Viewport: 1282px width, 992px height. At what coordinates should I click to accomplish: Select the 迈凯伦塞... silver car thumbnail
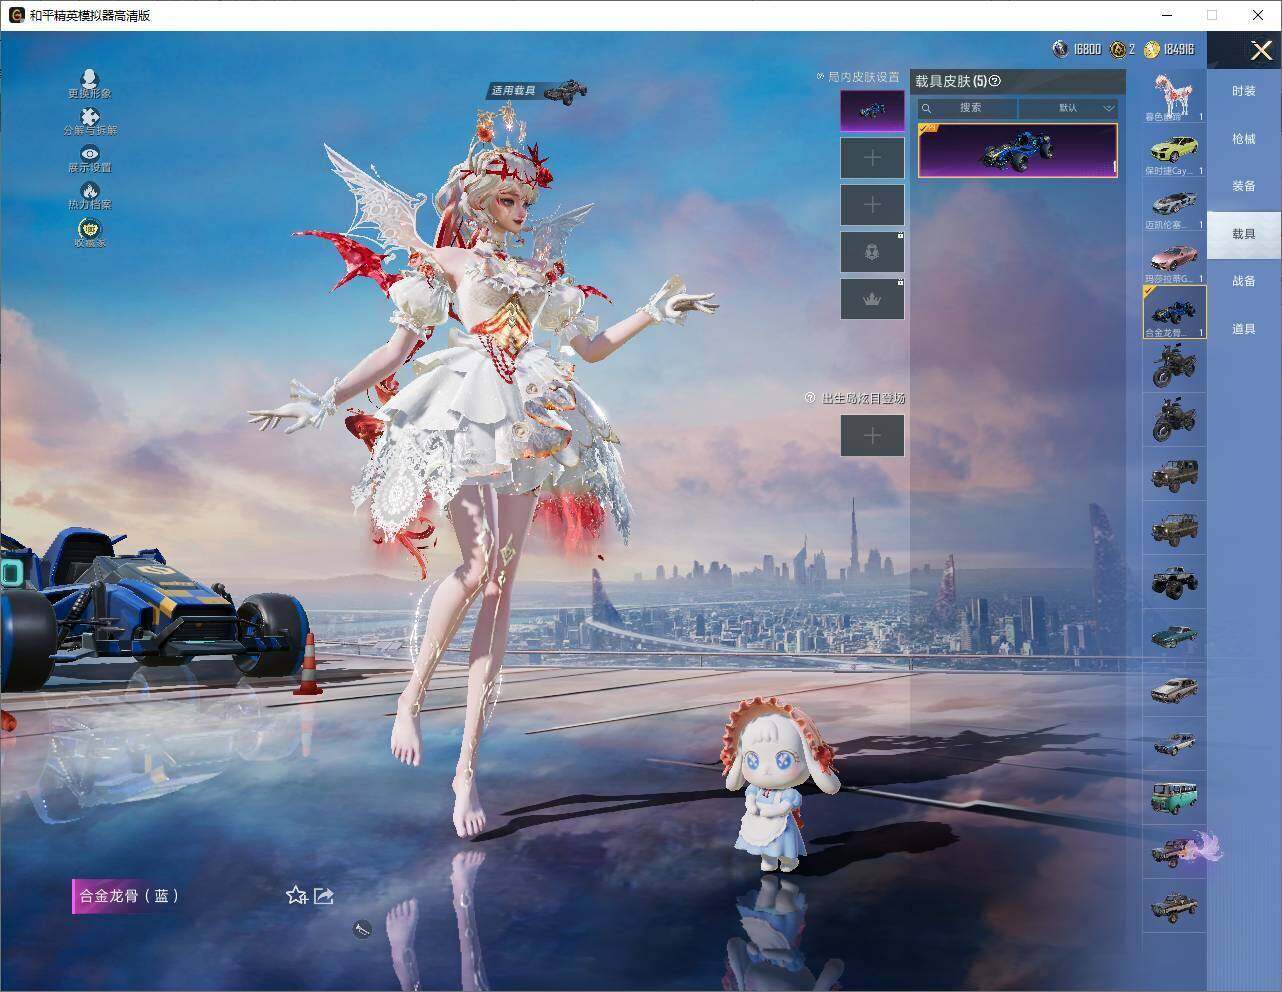1174,205
